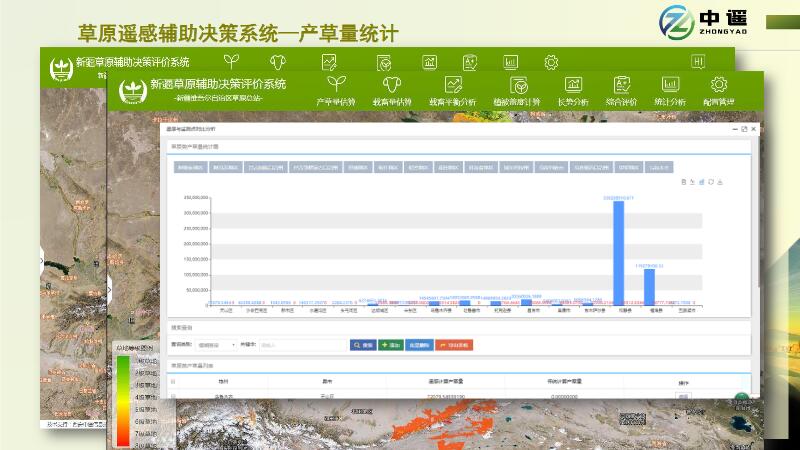This screenshot has width=800, height=450.
Task: Click the blue batch delete button
Action: tap(420, 345)
